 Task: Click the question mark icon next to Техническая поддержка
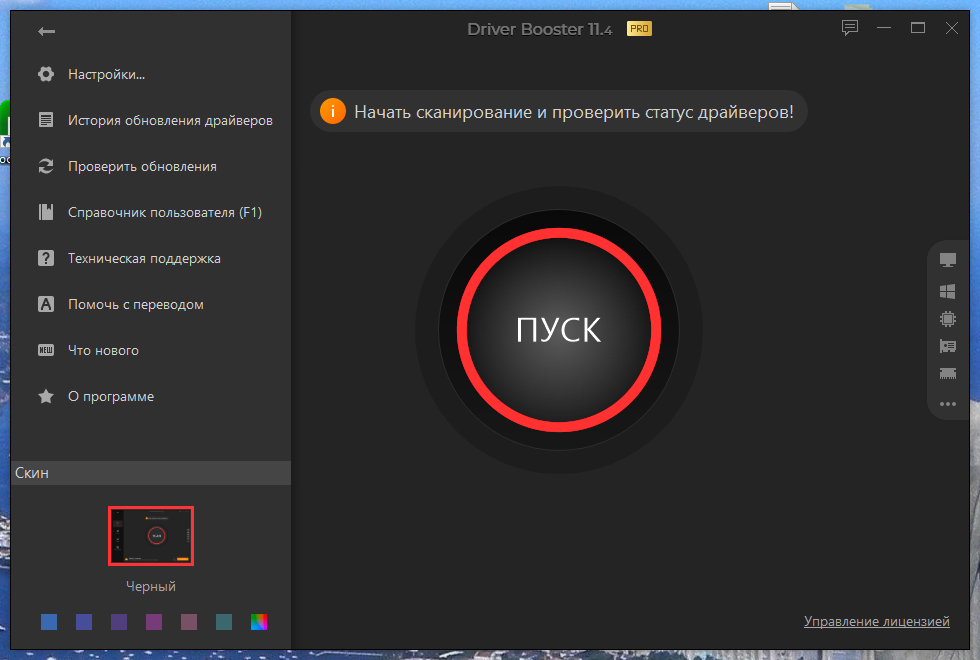click(46, 258)
